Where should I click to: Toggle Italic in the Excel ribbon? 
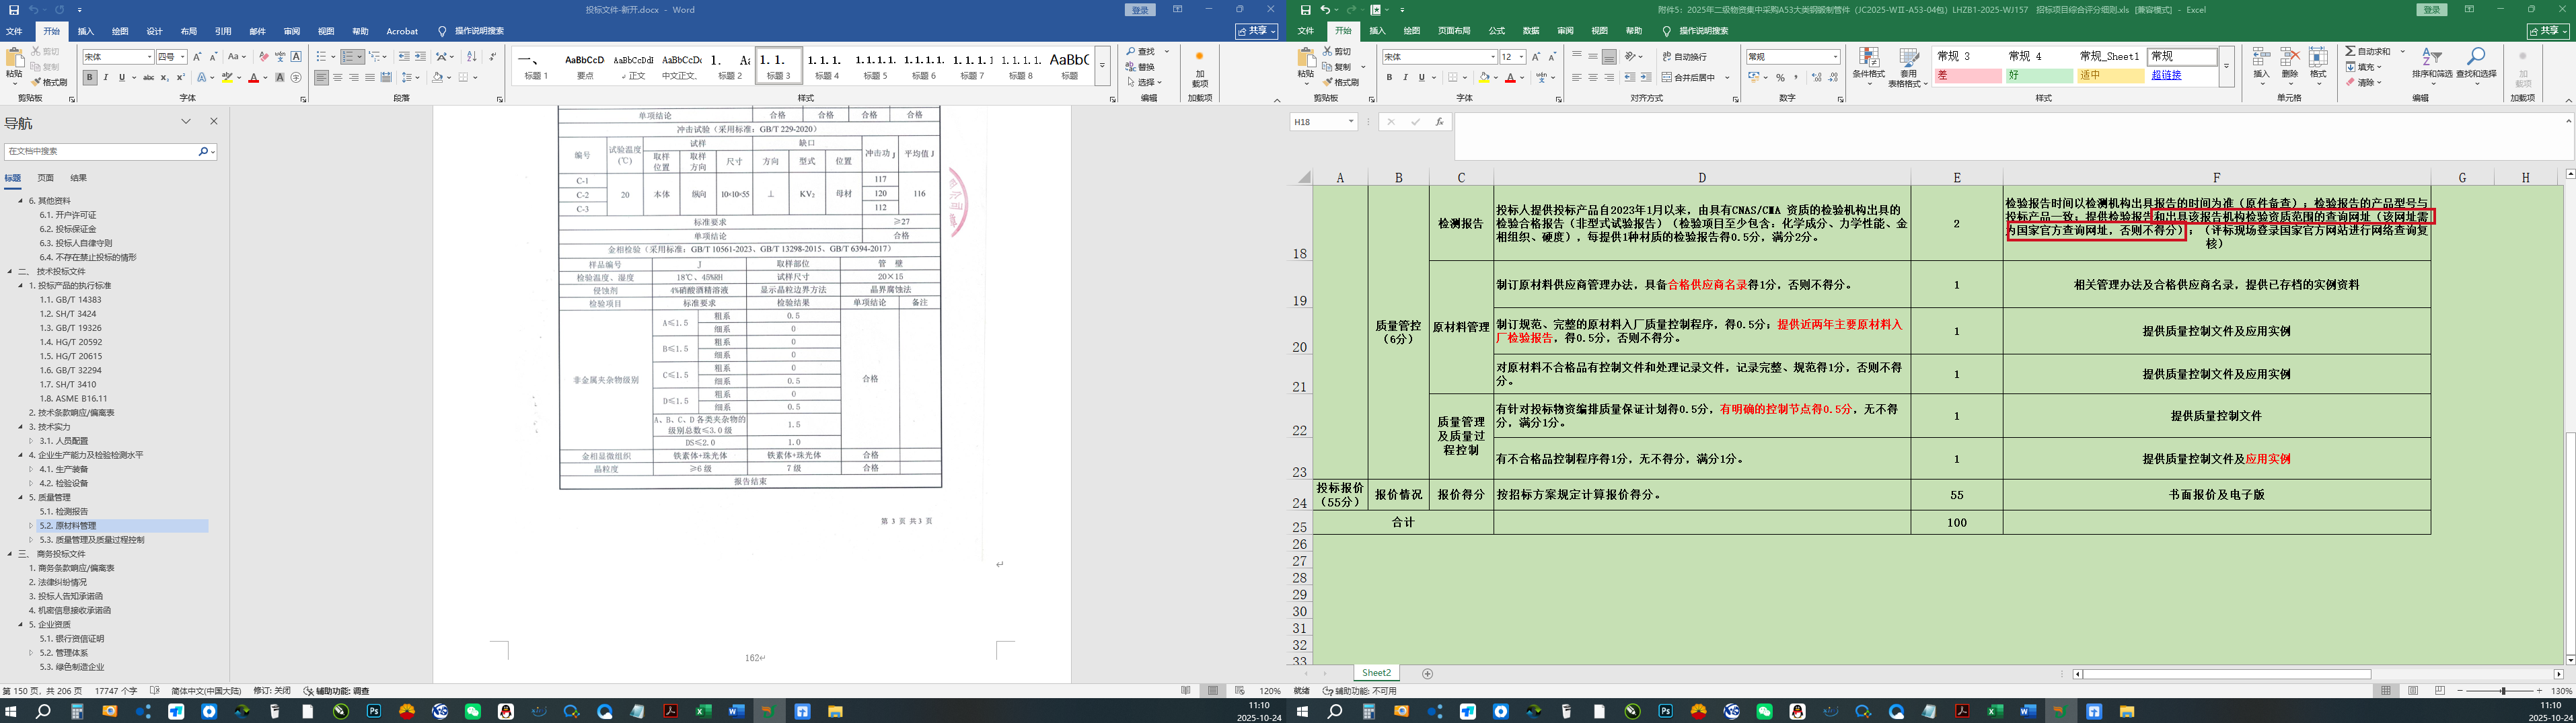pyautogui.click(x=1405, y=78)
